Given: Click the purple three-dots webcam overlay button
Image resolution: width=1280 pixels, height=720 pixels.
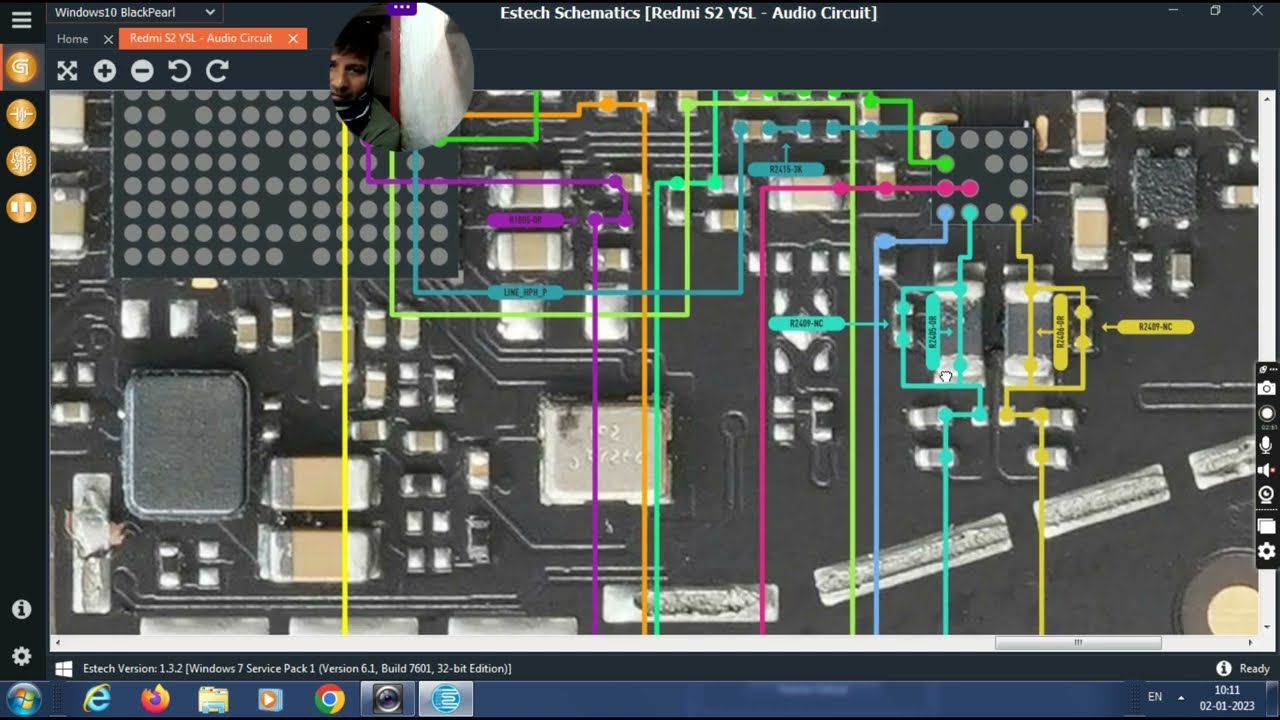Looking at the screenshot, I should [x=402, y=7].
